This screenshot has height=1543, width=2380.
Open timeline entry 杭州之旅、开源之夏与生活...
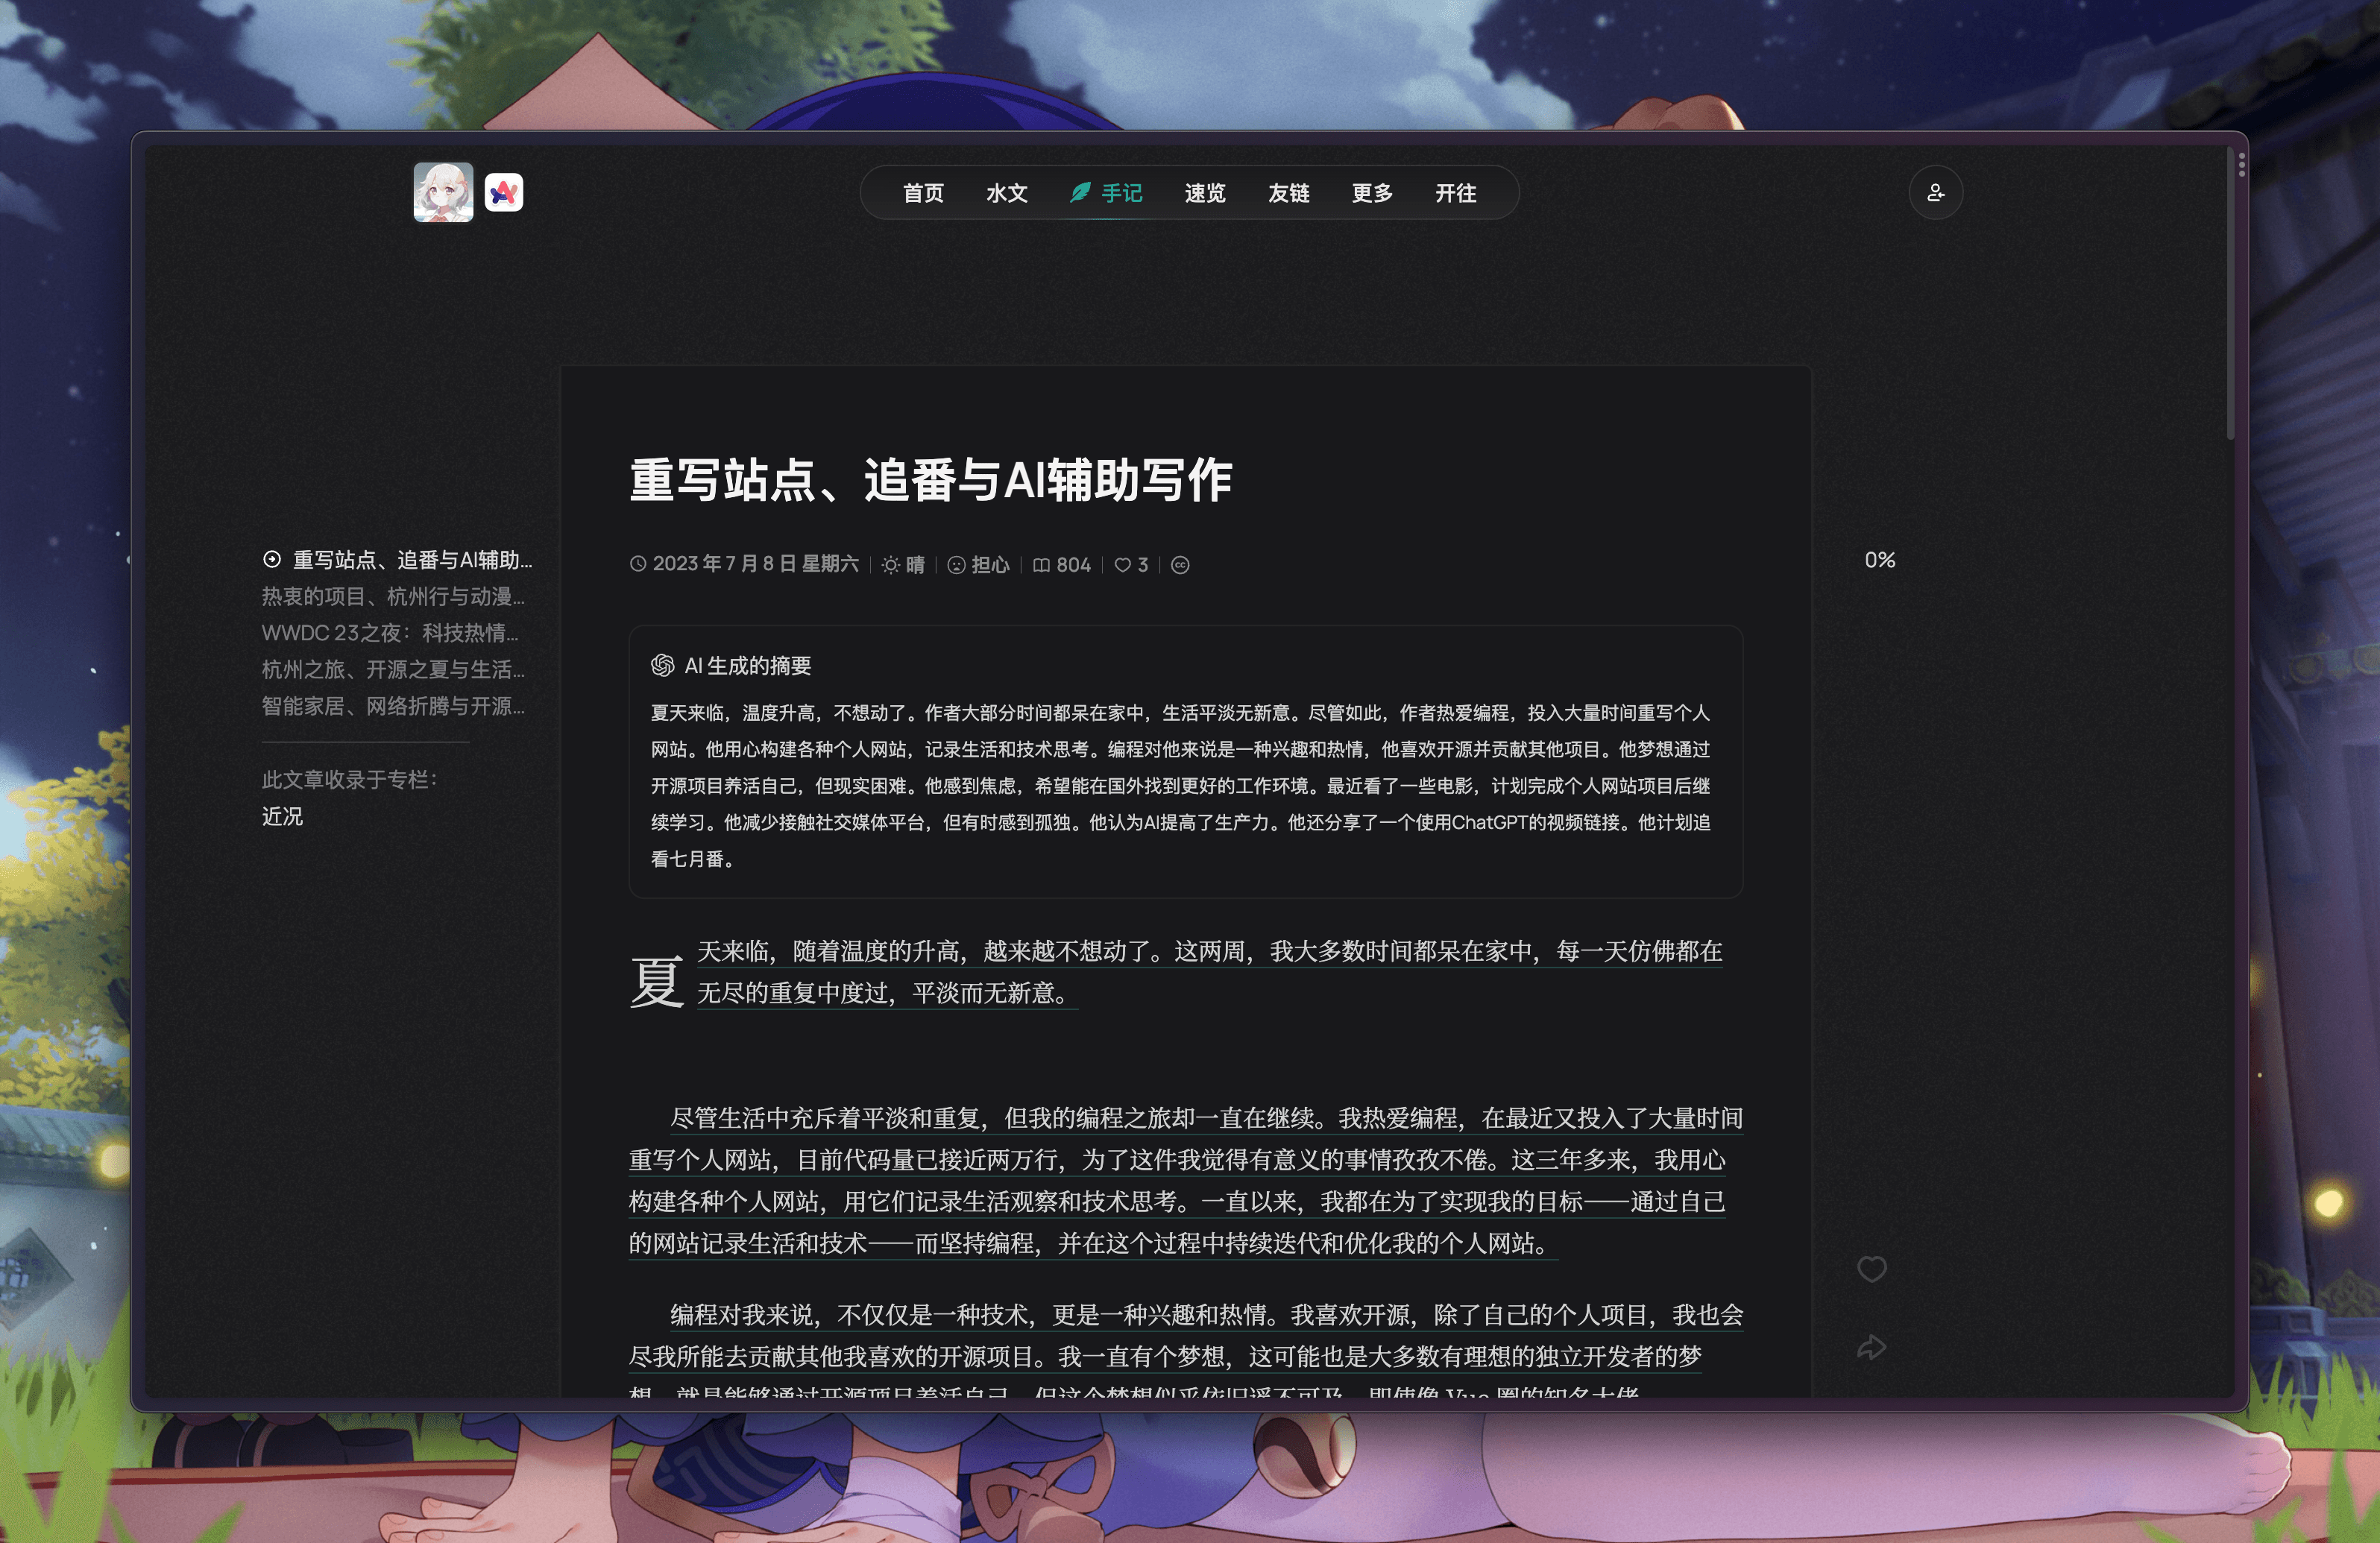[393, 670]
